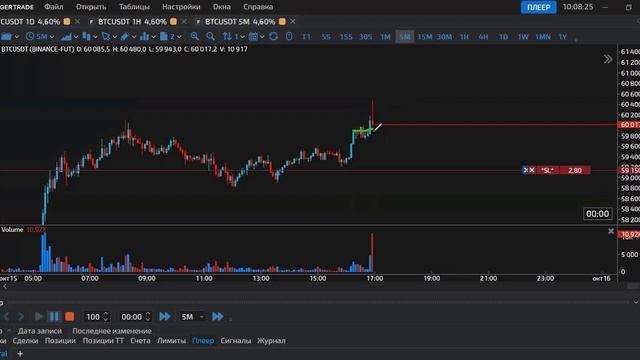
Task: Click the templates page icon labeled 2
Action: [164, 37]
